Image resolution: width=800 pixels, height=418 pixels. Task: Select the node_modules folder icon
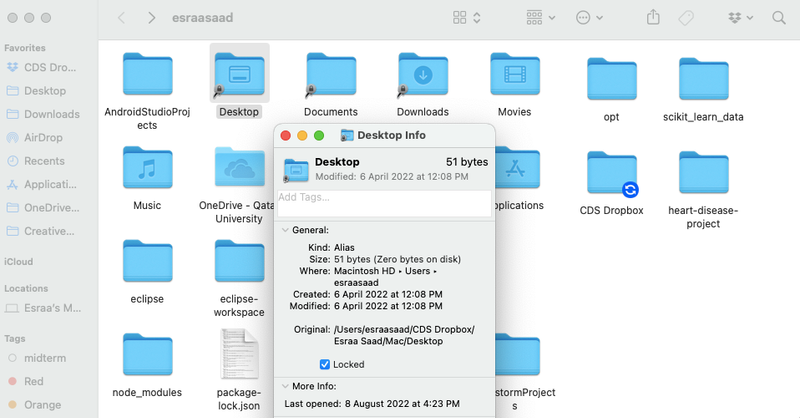pos(147,354)
